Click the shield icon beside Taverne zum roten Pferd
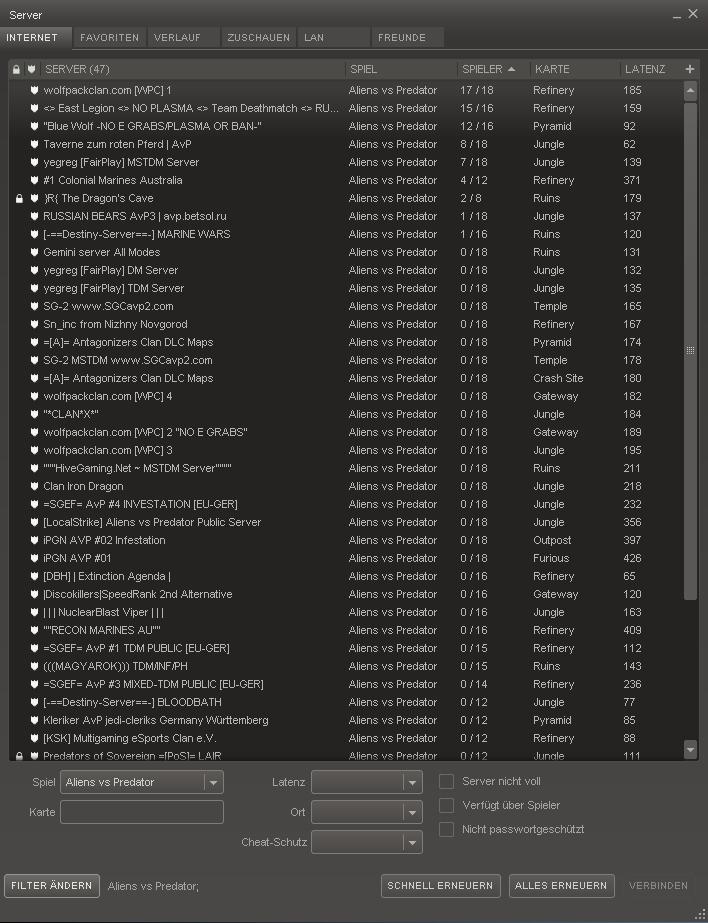The image size is (708, 923). tap(34, 144)
